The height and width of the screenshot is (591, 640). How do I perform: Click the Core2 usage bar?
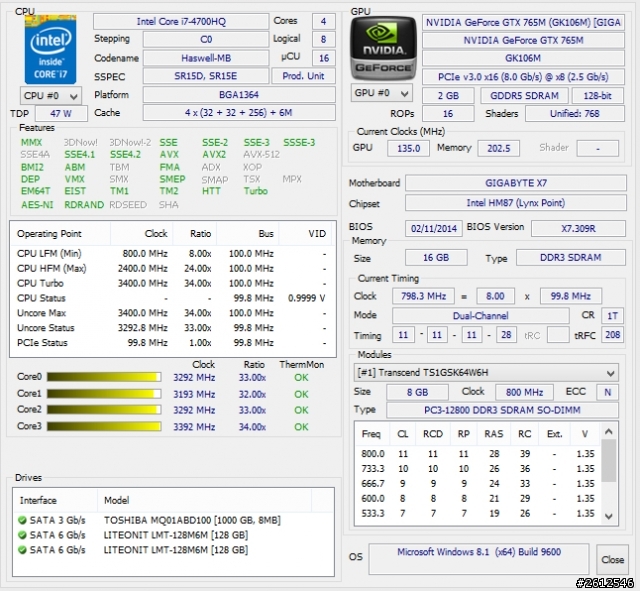point(104,410)
